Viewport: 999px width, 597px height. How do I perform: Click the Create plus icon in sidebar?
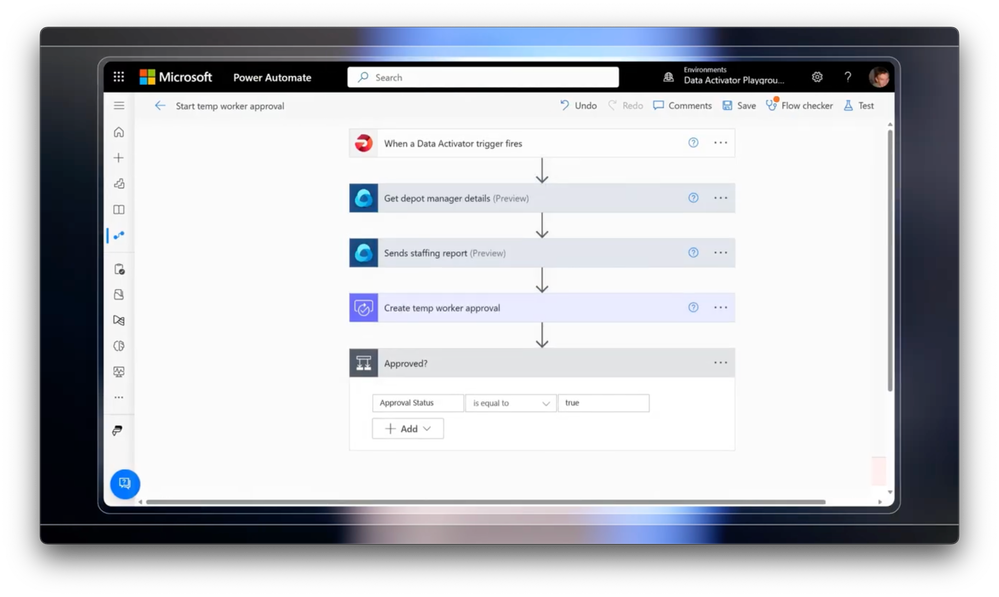point(119,157)
